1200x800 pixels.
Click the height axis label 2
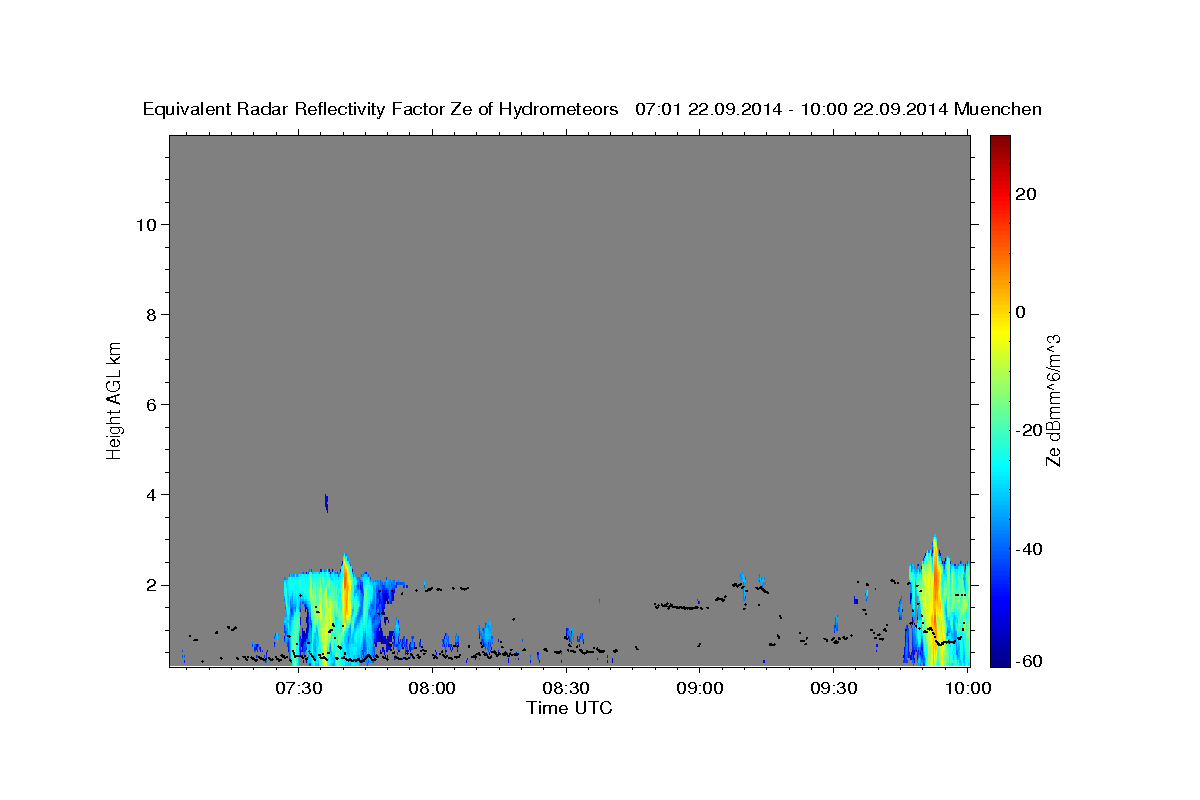click(151, 584)
